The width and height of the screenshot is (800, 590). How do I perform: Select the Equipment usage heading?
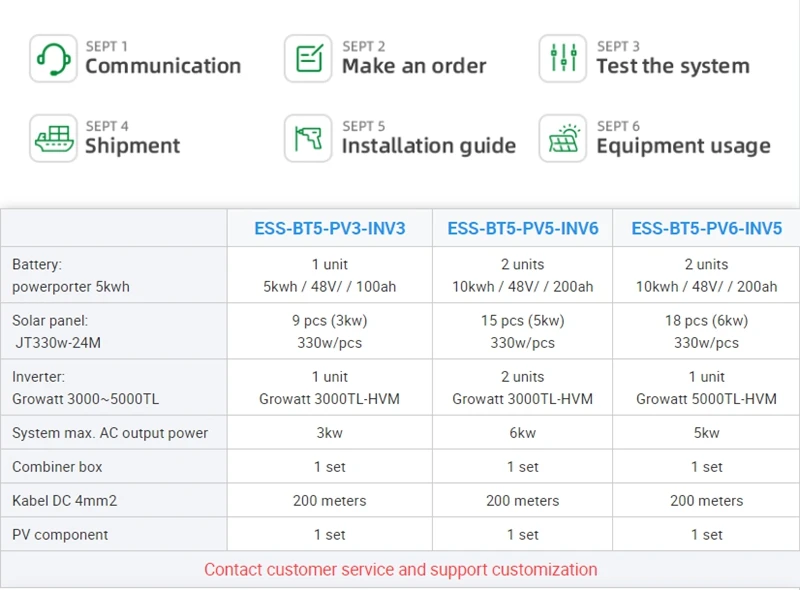[x=683, y=146]
